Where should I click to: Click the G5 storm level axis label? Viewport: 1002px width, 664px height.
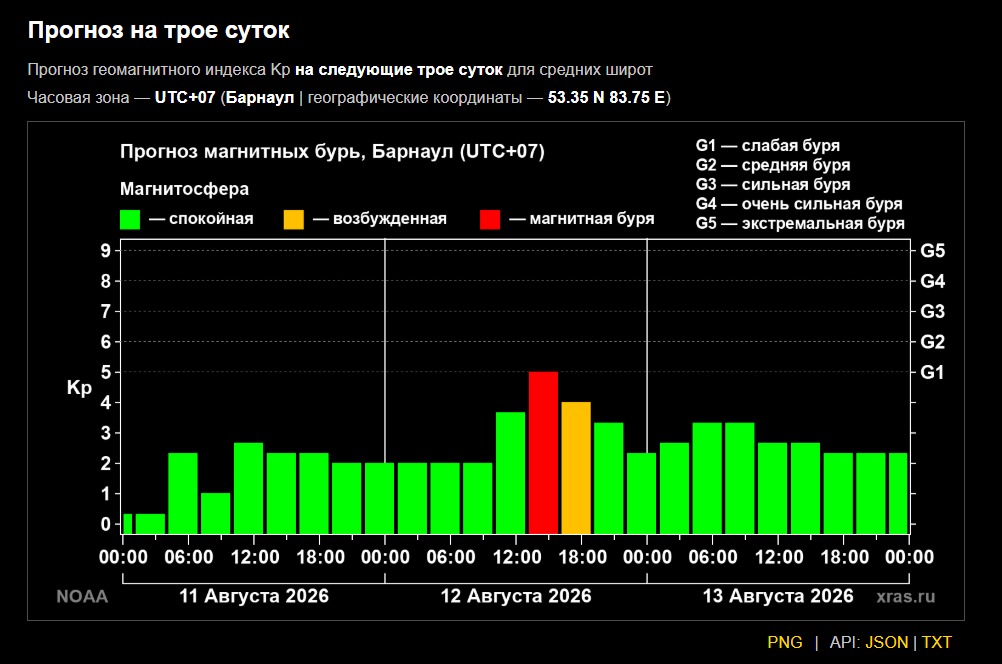click(x=932, y=251)
